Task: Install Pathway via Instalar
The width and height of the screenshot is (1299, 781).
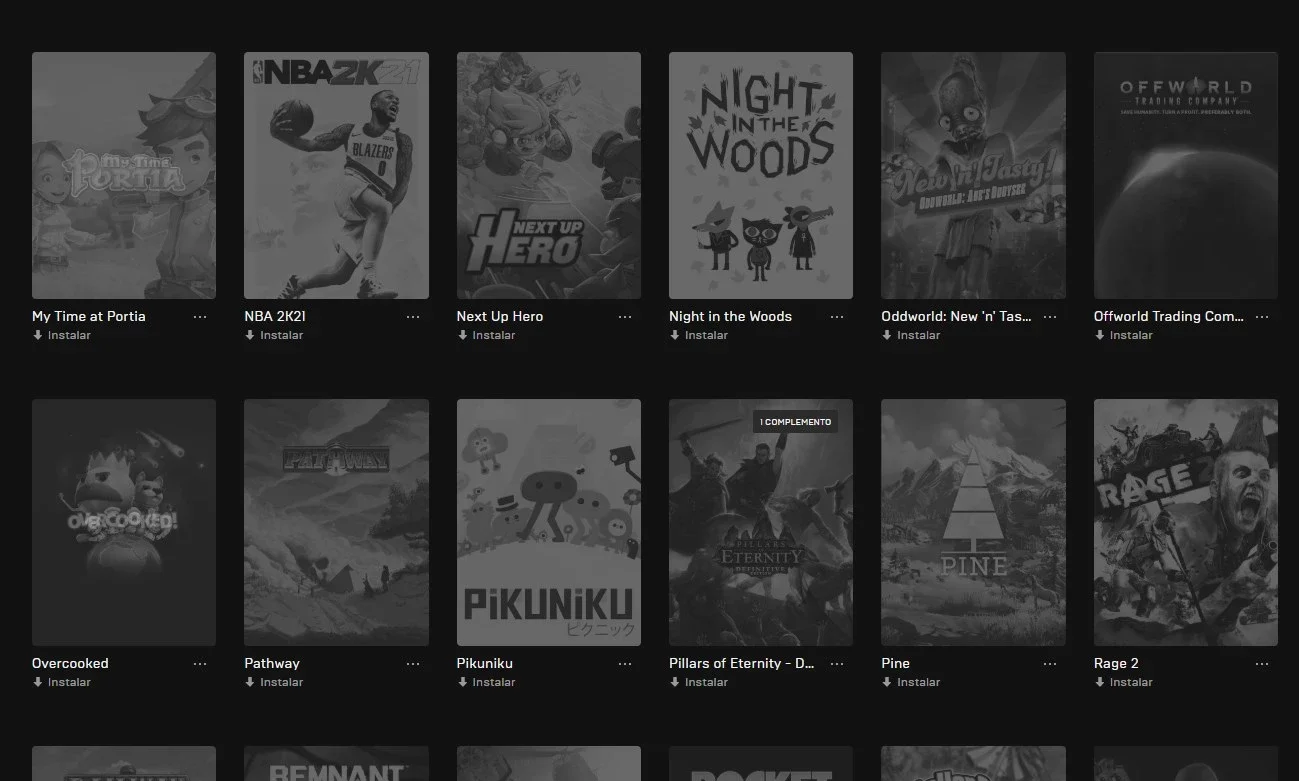Action: (x=274, y=682)
